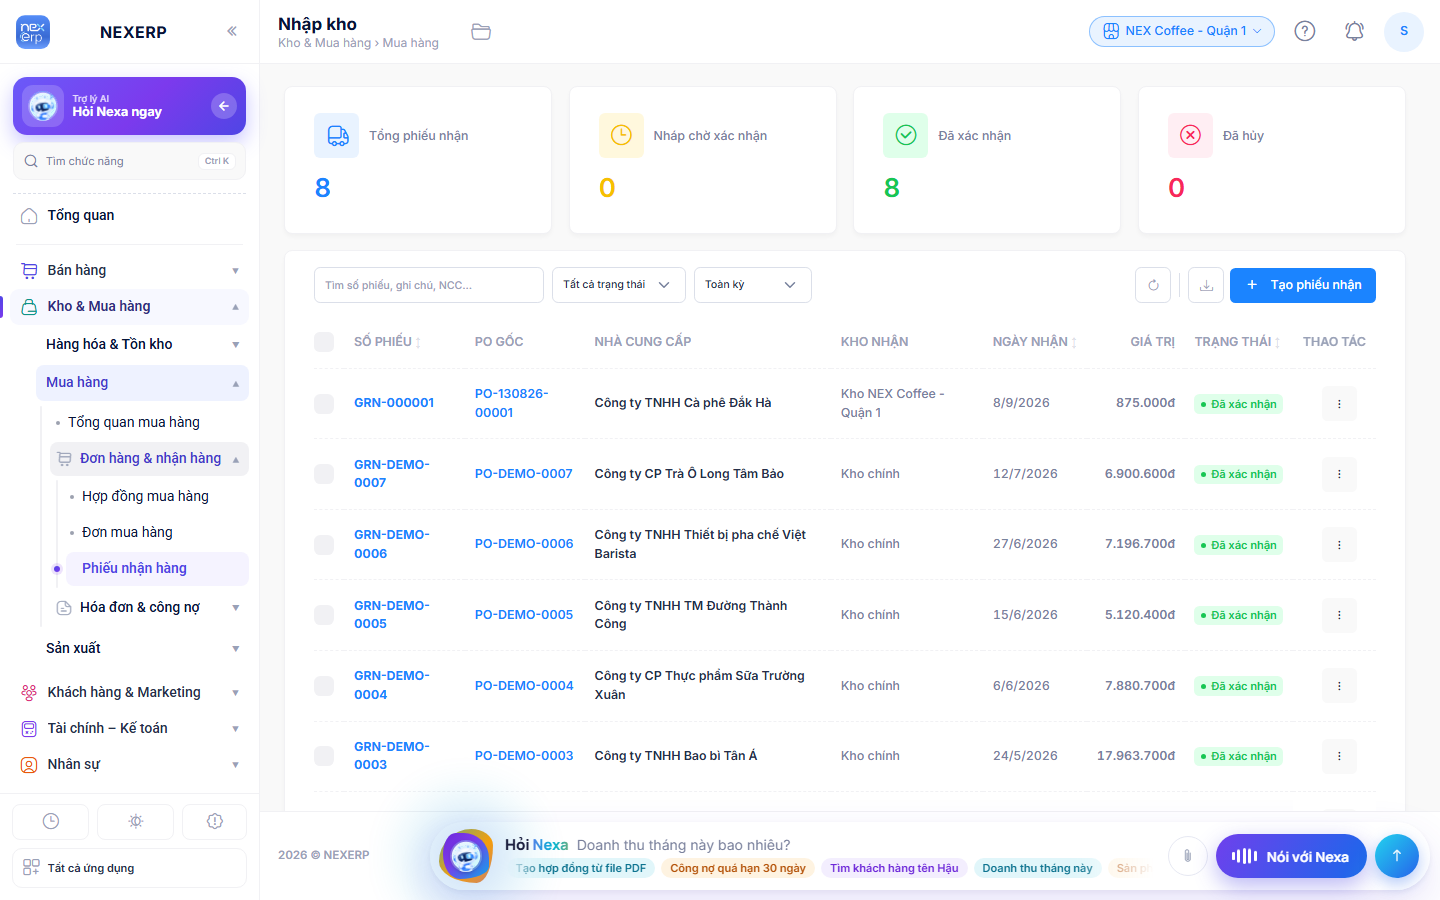1440x900 pixels.
Task: Expand the Khách hàng & Marketing arrow
Action: click(236, 693)
